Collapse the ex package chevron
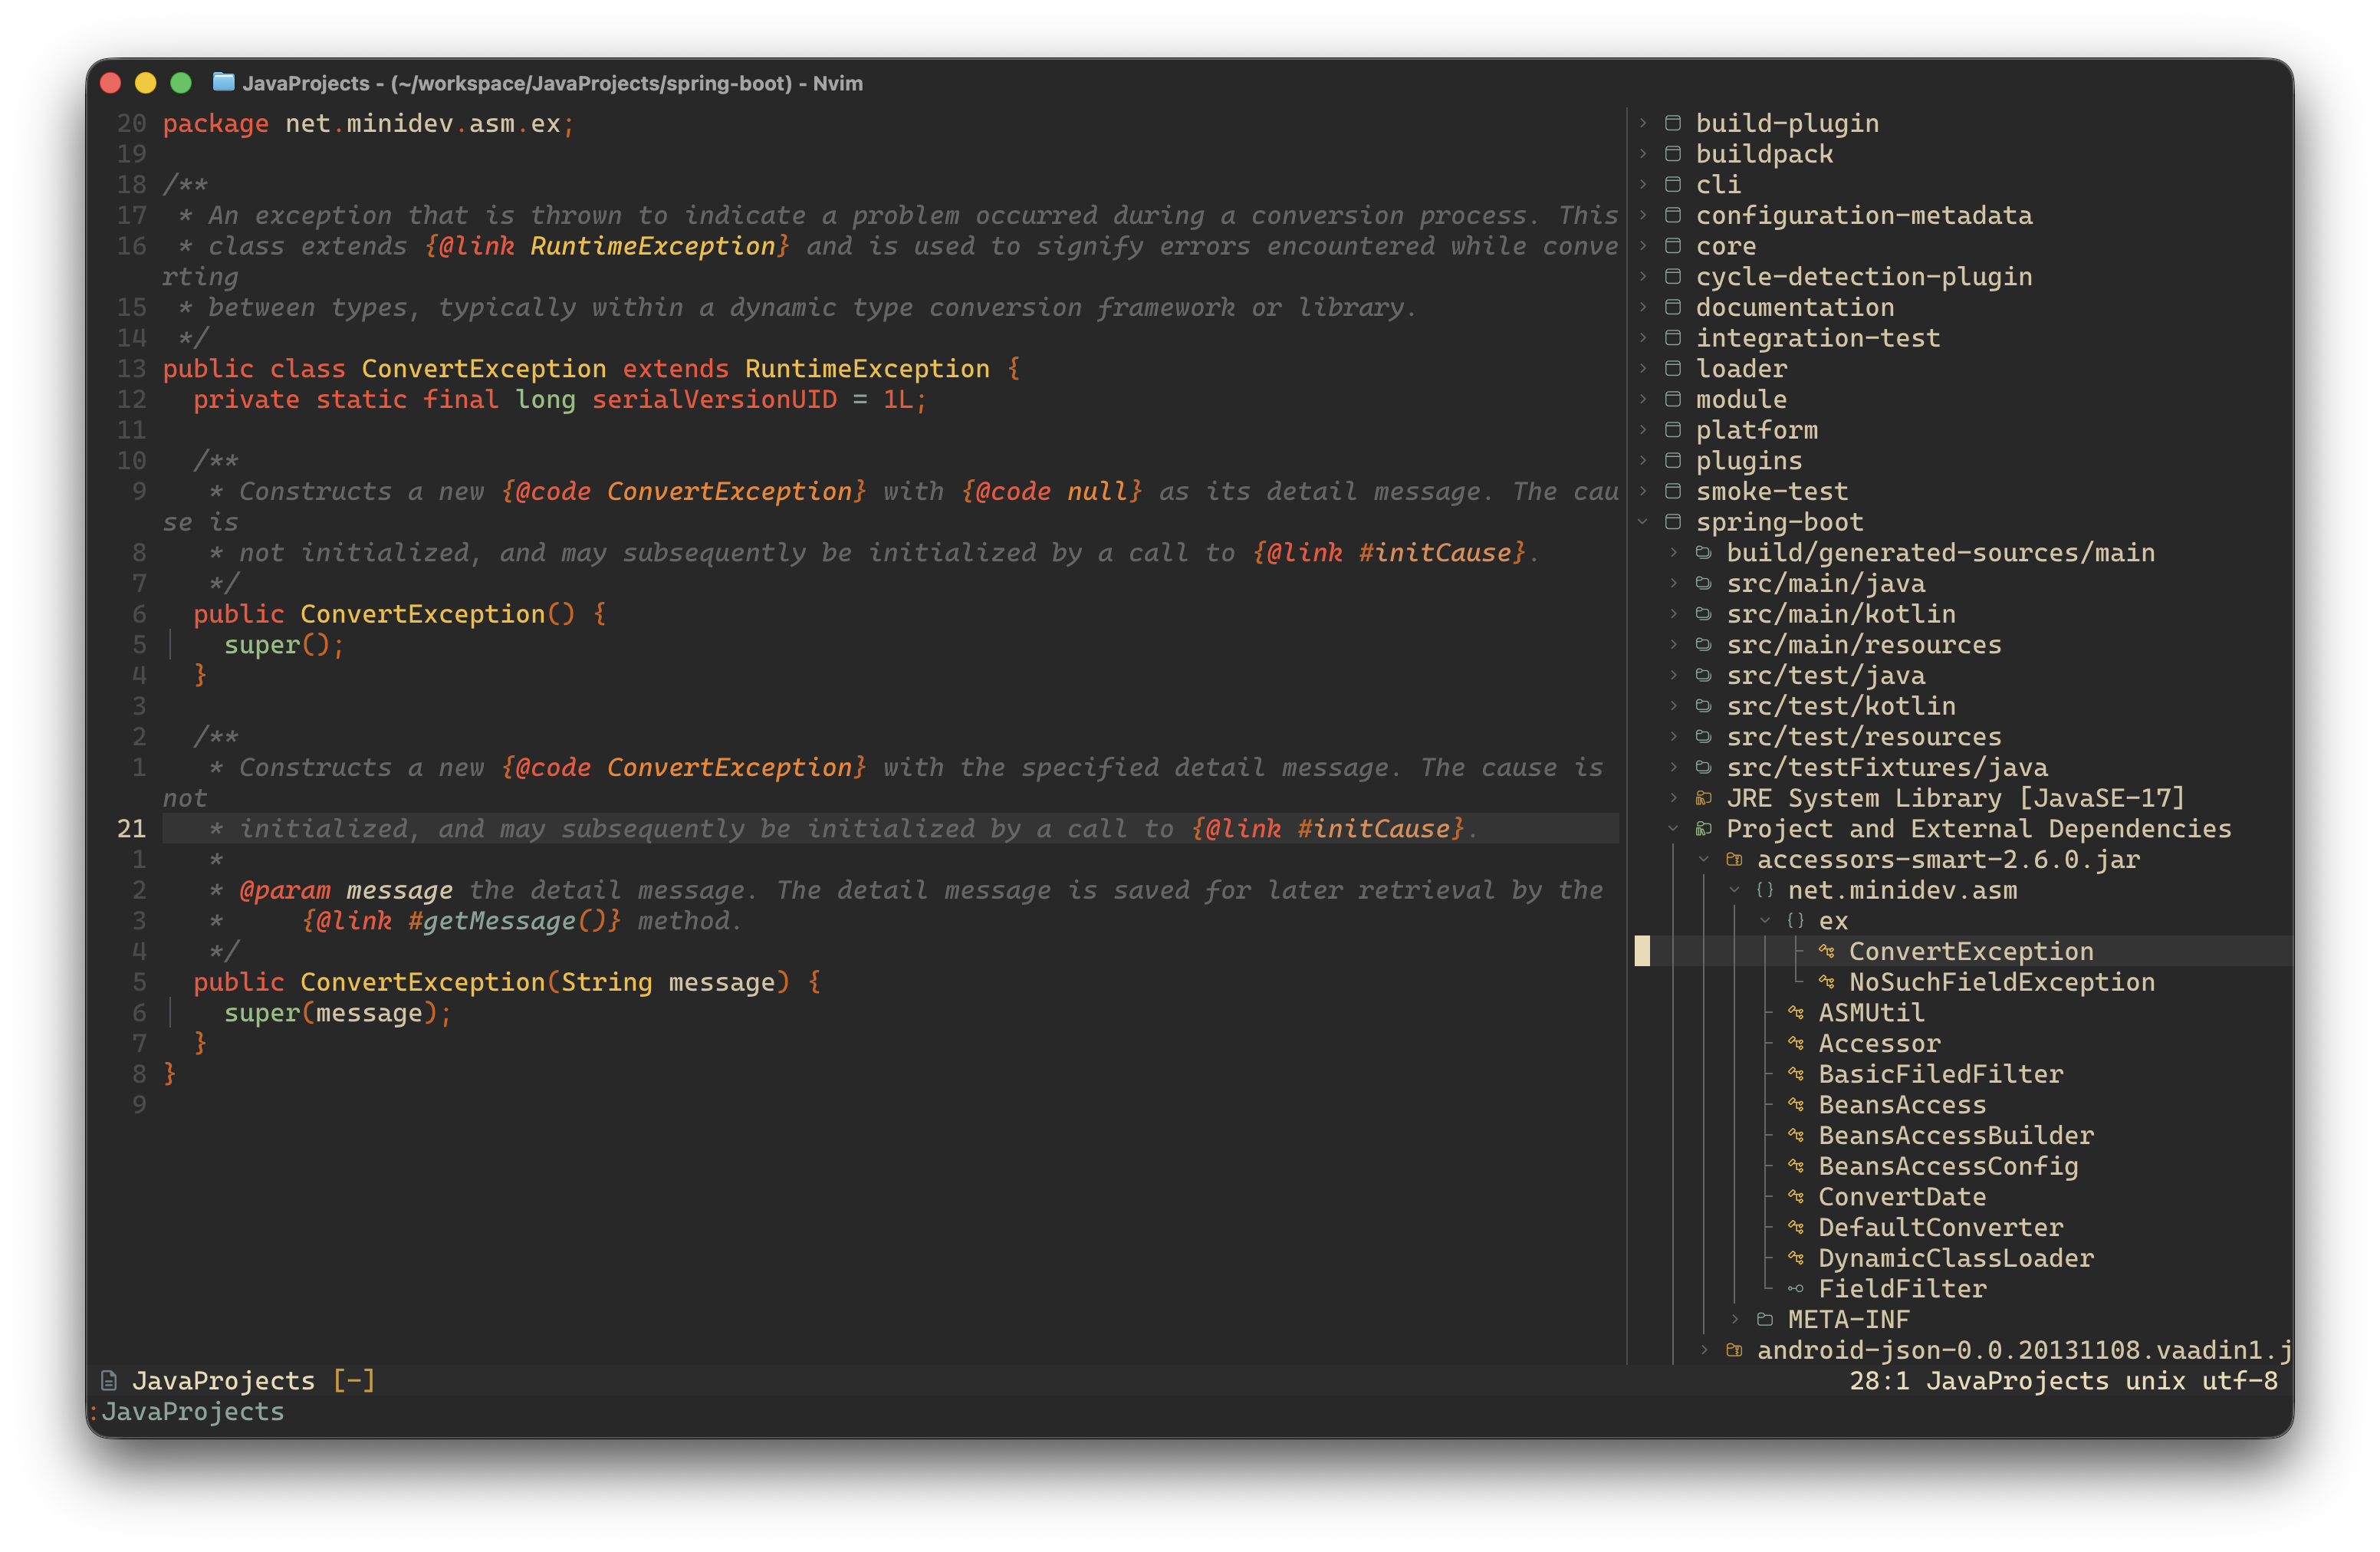Viewport: 2380px width, 1552px height. click(x=1765, y=921)
